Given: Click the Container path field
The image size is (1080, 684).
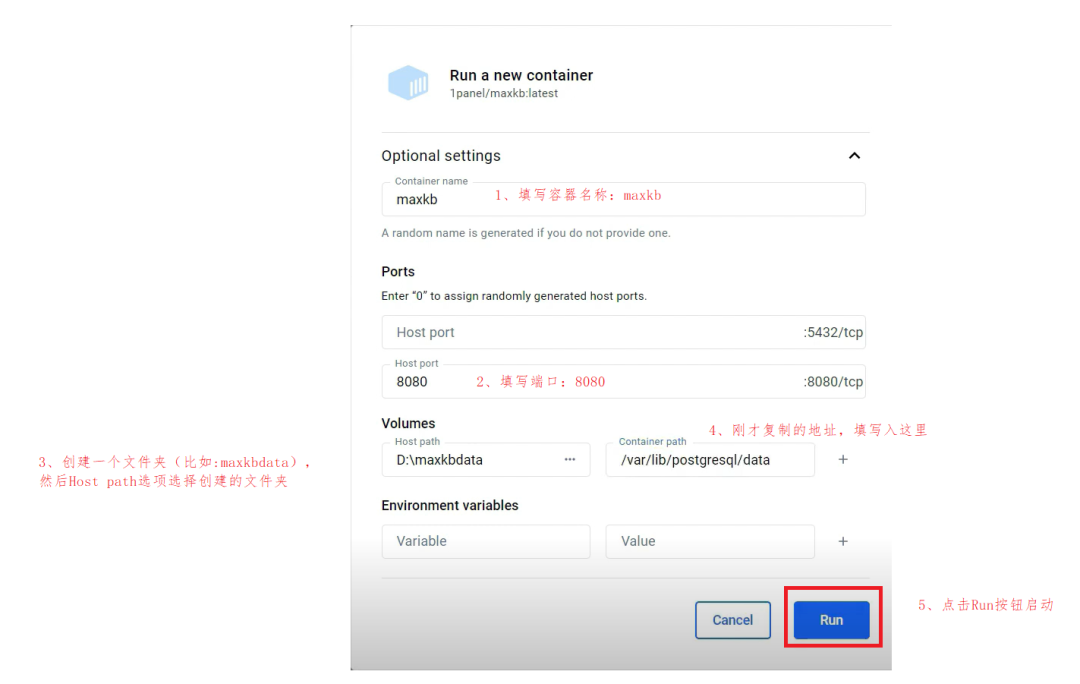Looking at the screenshot, I should click(x=710, y=459).
